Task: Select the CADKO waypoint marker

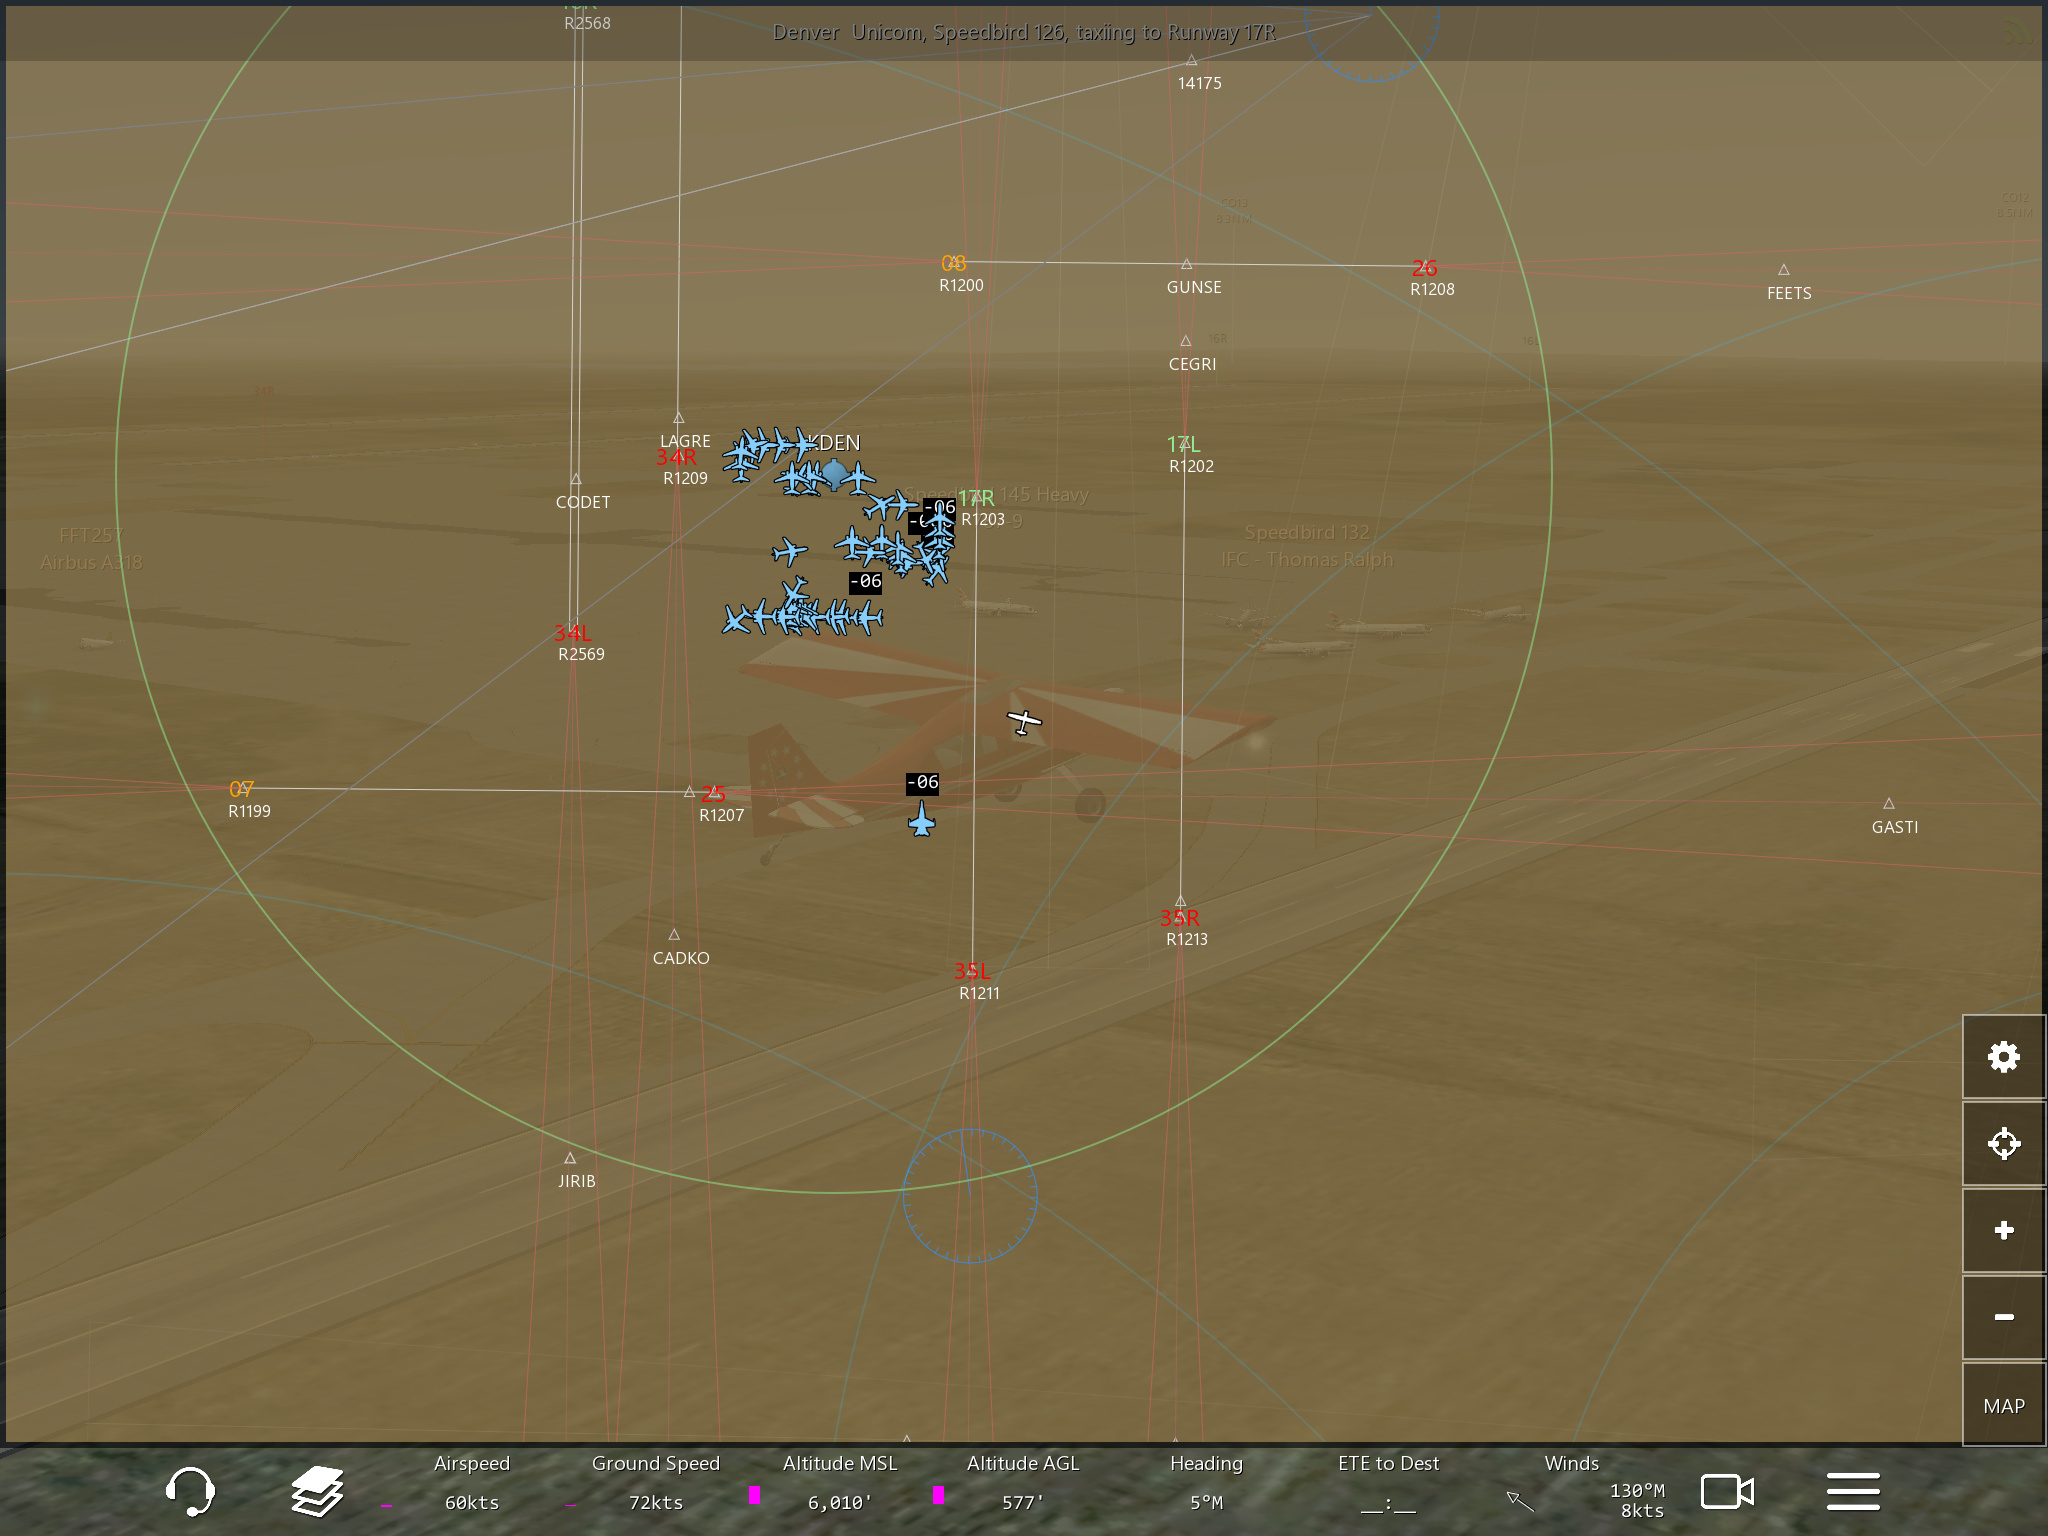Action: coord(674,935)
